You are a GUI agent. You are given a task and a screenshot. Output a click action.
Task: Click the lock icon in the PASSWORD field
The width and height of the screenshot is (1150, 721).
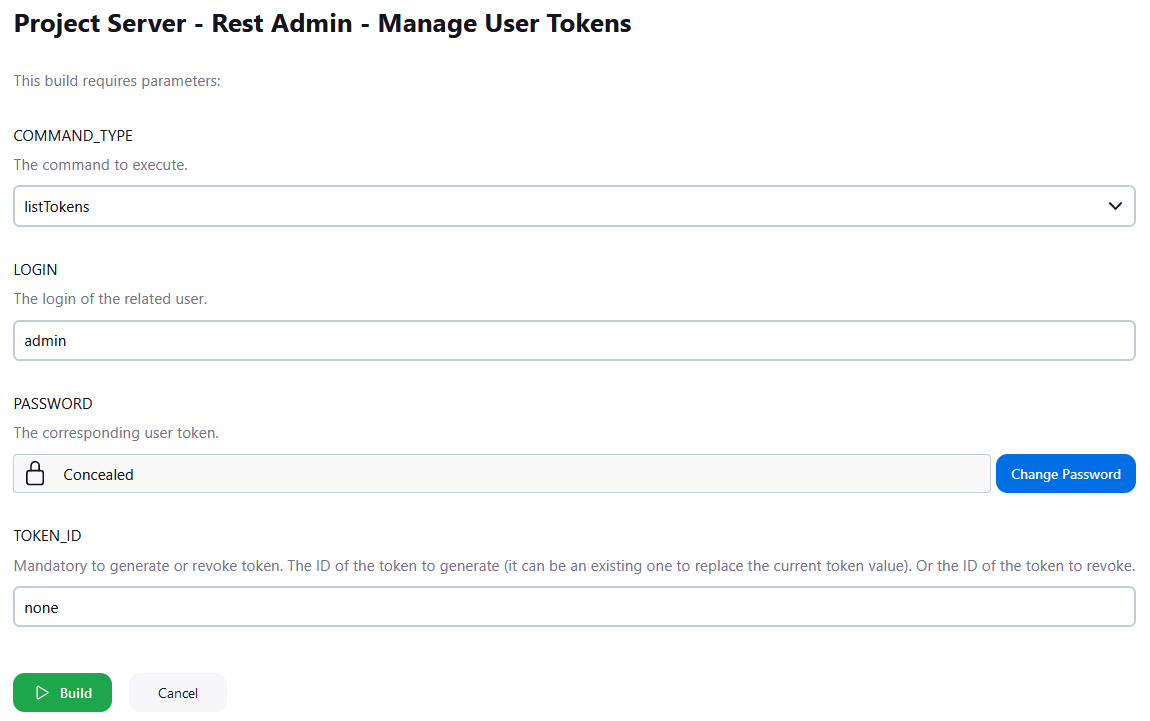click(35, 473)
